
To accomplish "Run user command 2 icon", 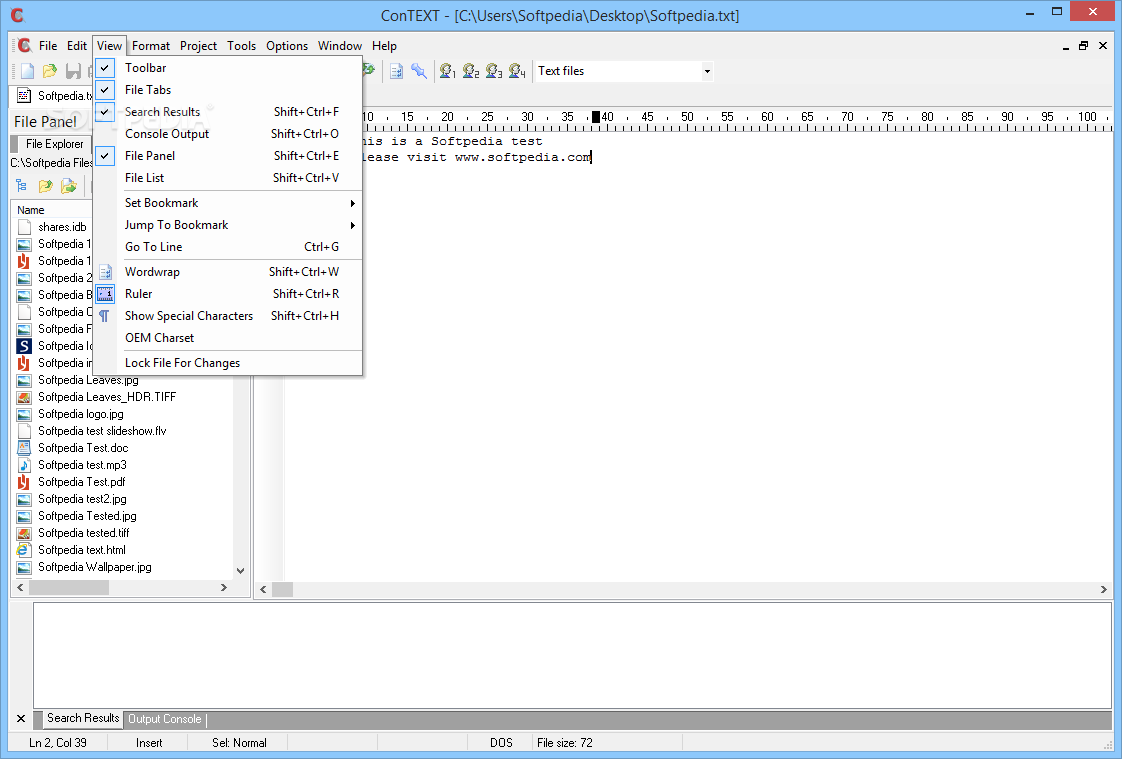I will (x=471, y=71).
